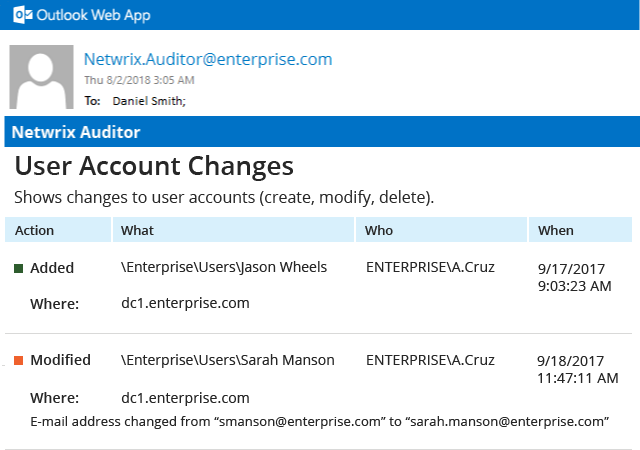Click the User Account Changes heading
Screen dimensions: 640x450
pos(154,166)
